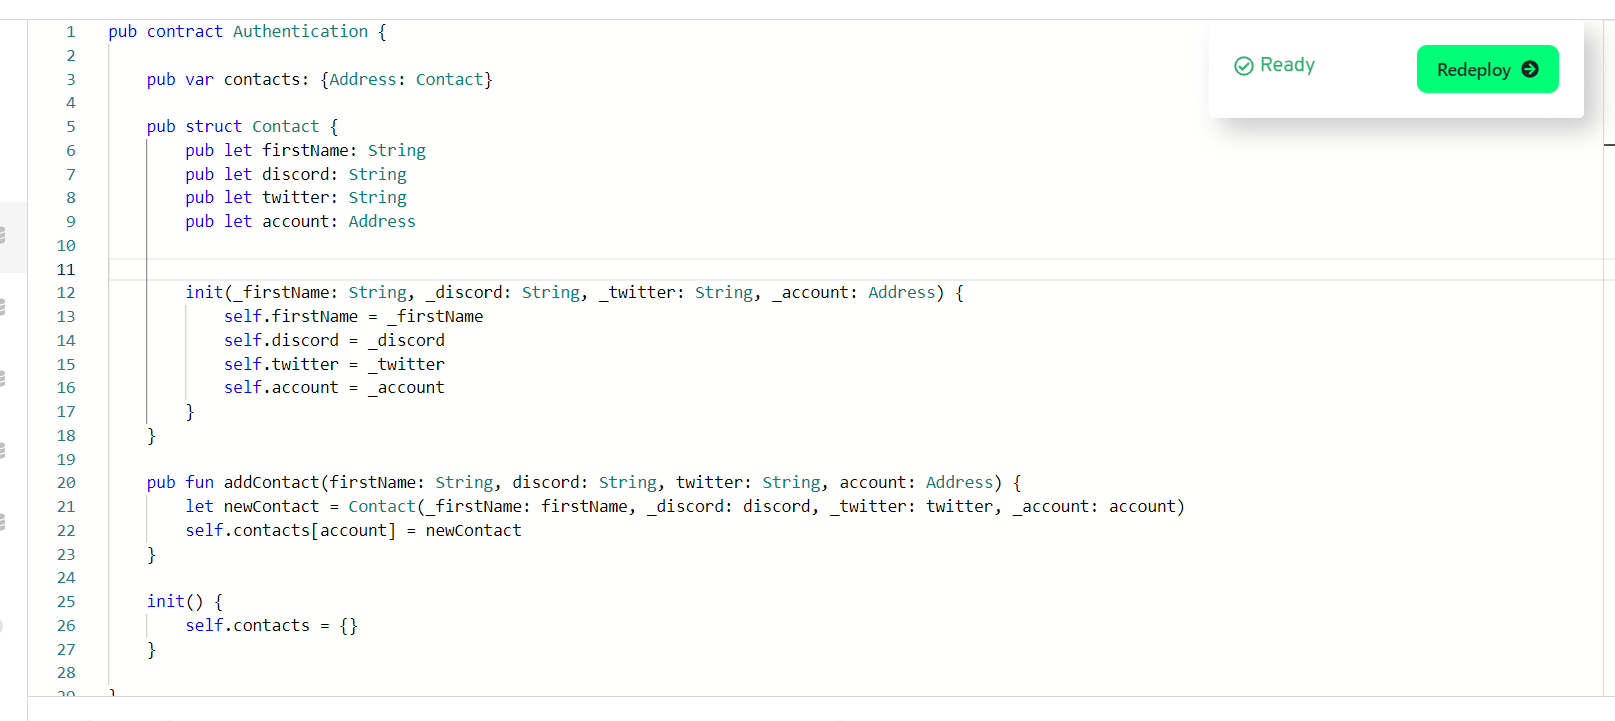1615x721 pixels.
Task: Click 'self.firstName = _firstName' line
Action: (353, 317)
